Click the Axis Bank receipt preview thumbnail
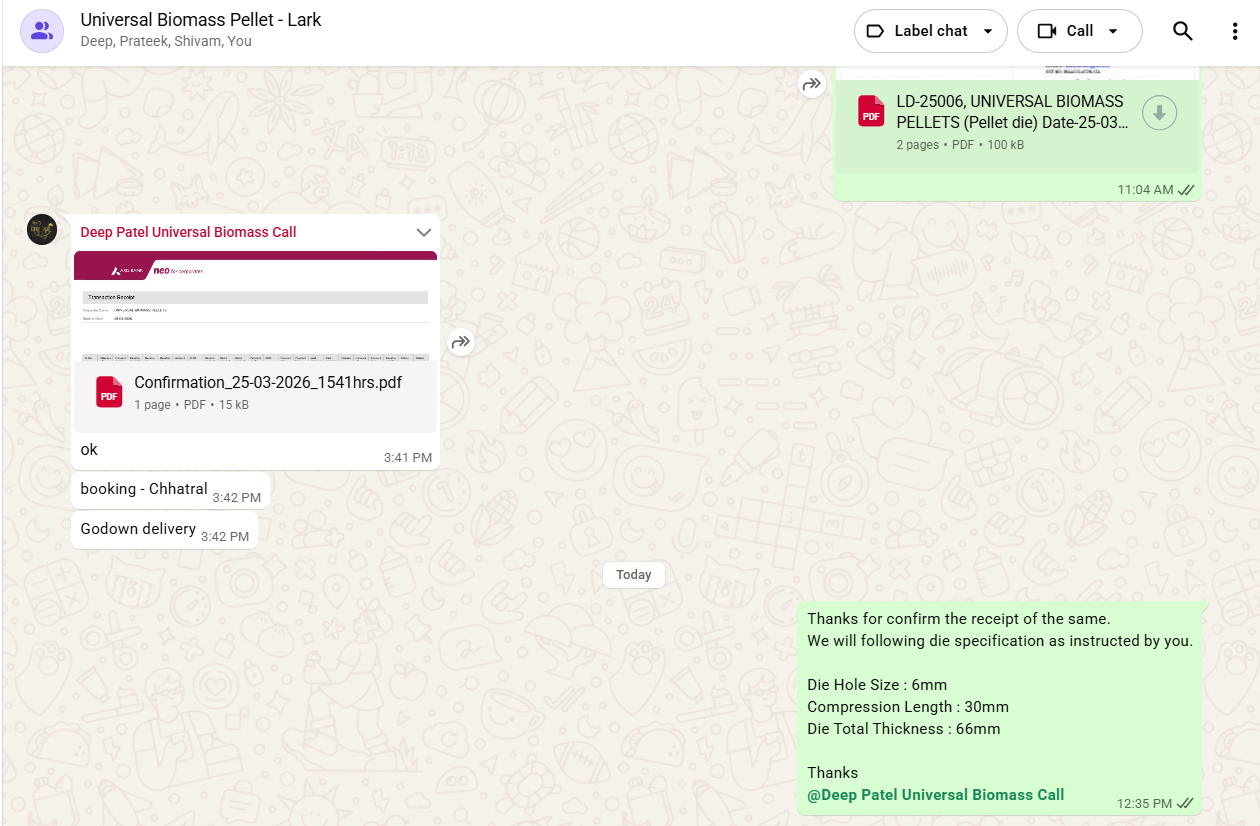 255,306
